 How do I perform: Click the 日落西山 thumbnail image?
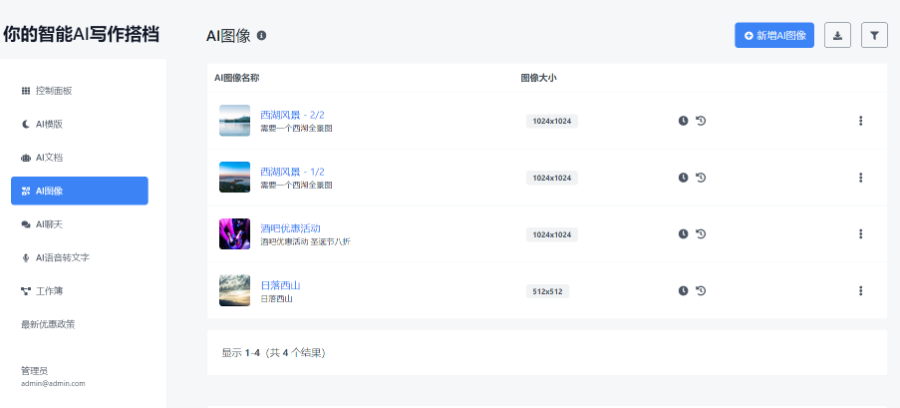tap(234, 290)
